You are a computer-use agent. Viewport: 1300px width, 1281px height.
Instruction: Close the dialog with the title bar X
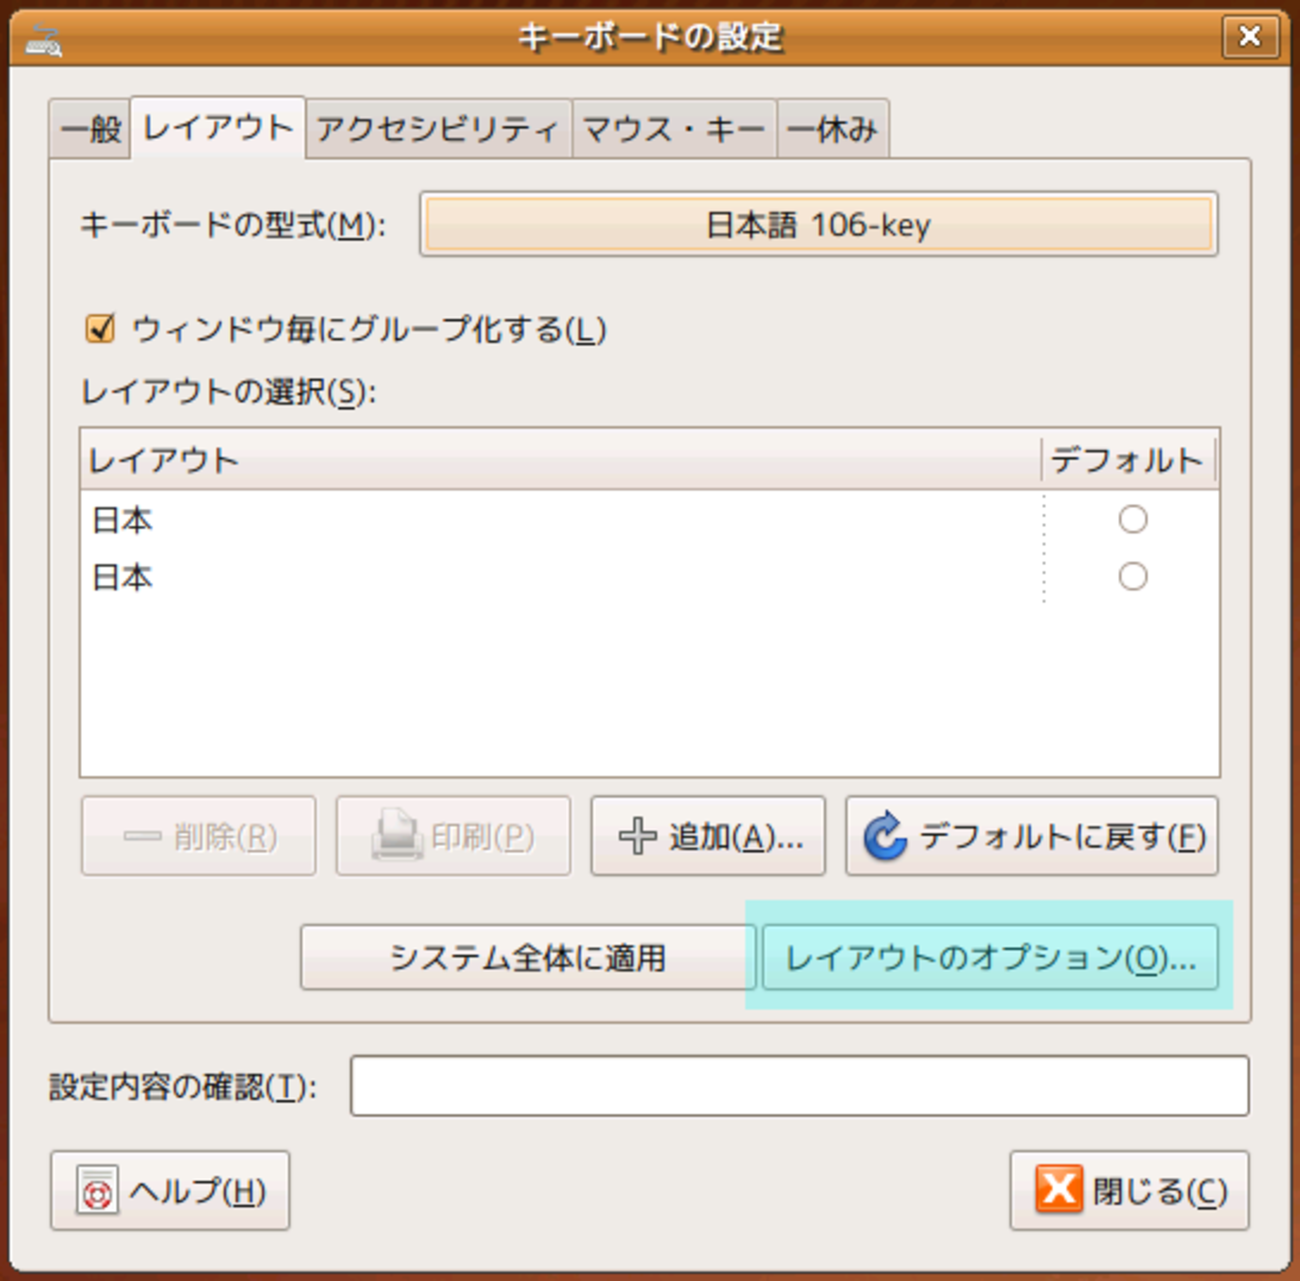pyautogui.click(x=1249, y=37)
